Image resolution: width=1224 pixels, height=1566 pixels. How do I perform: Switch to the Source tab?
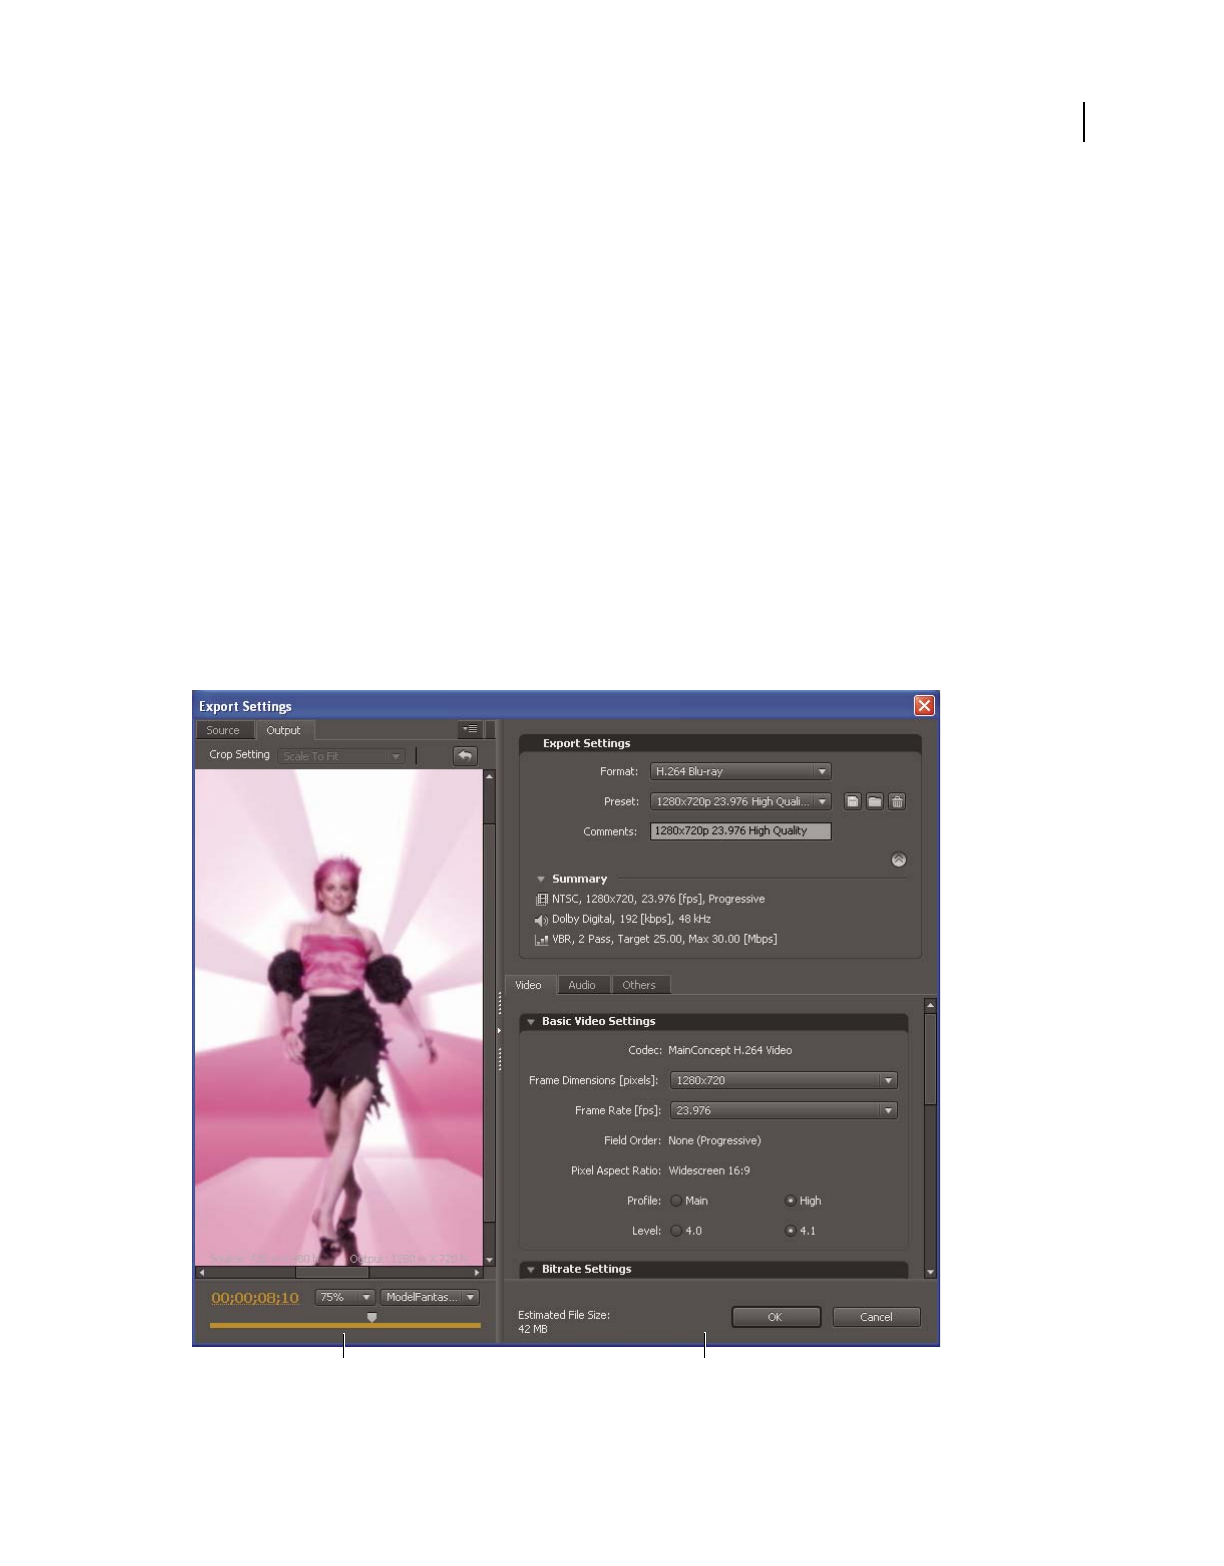tap(224, 731)
